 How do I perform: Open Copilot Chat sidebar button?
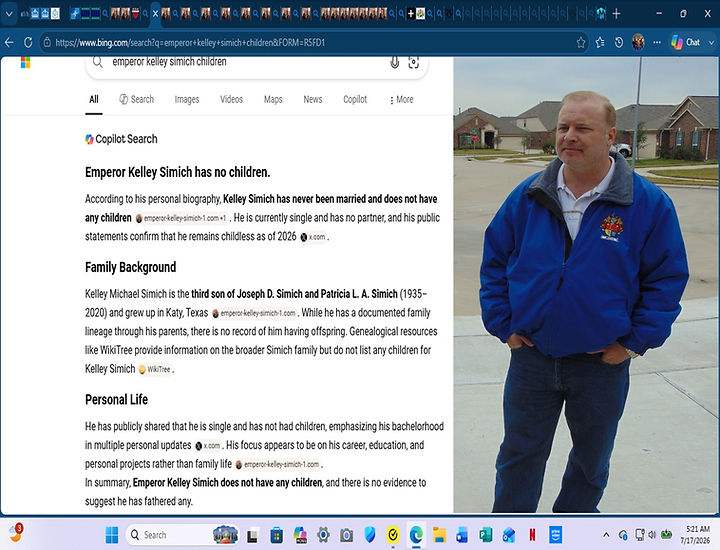686,42
